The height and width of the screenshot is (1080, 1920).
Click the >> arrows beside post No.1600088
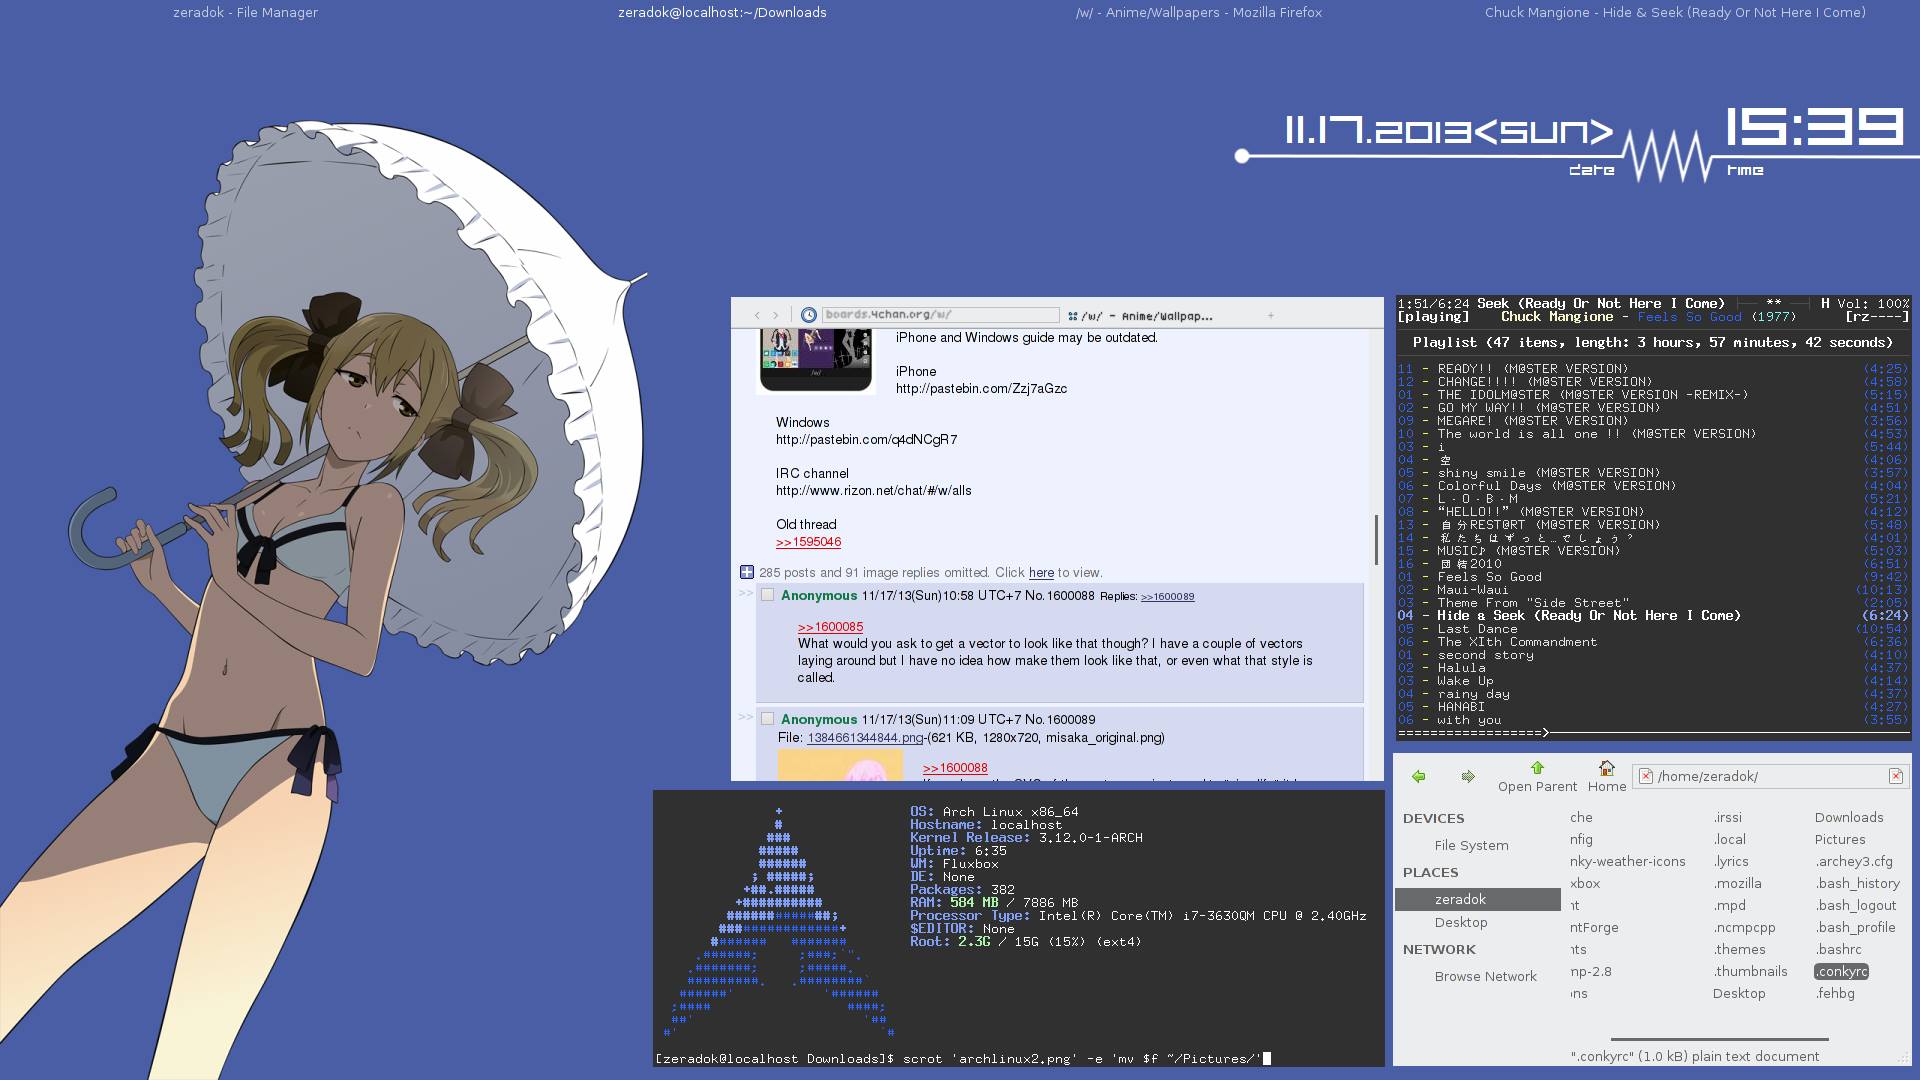tap(745, 594)
